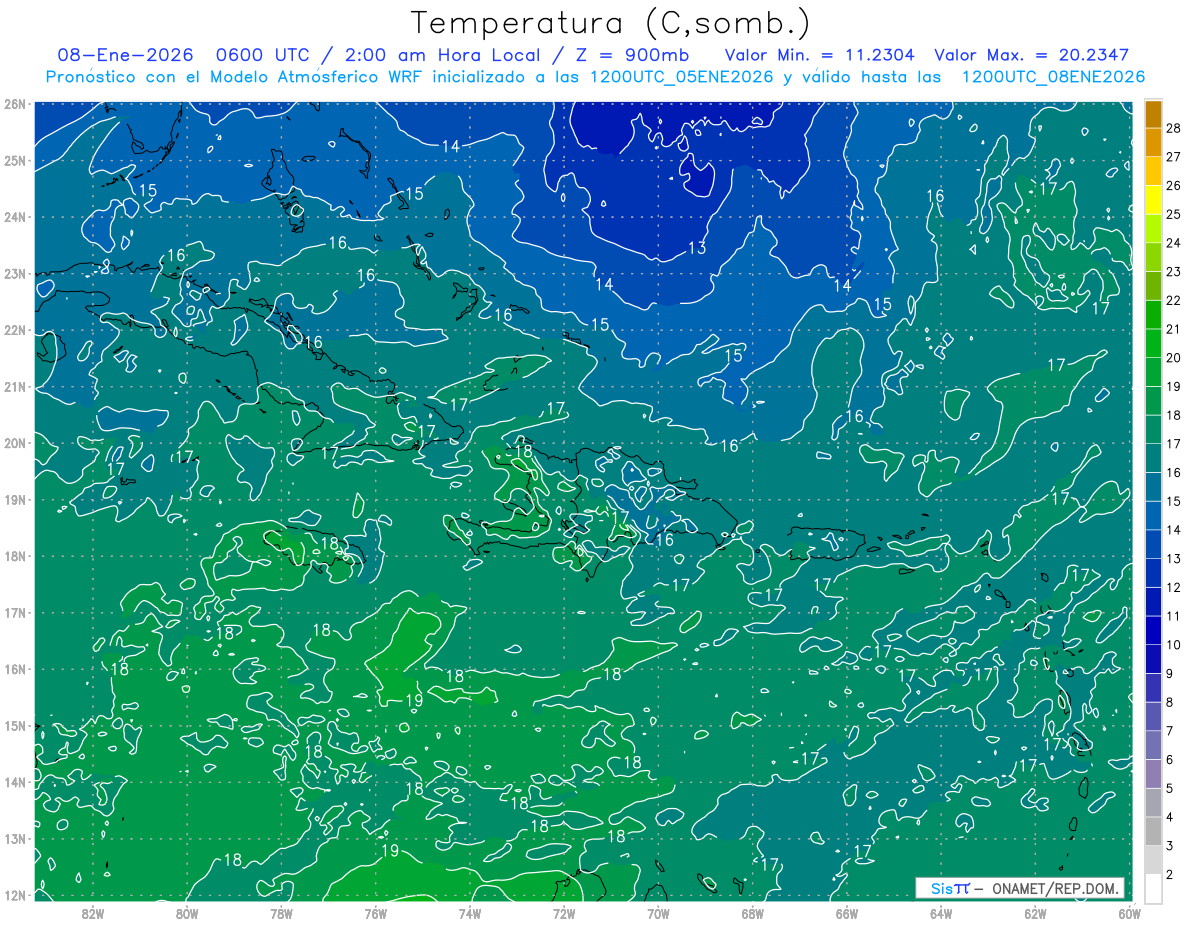
Task: Click the 18N latitude axis label
Action: click(15, 556)
